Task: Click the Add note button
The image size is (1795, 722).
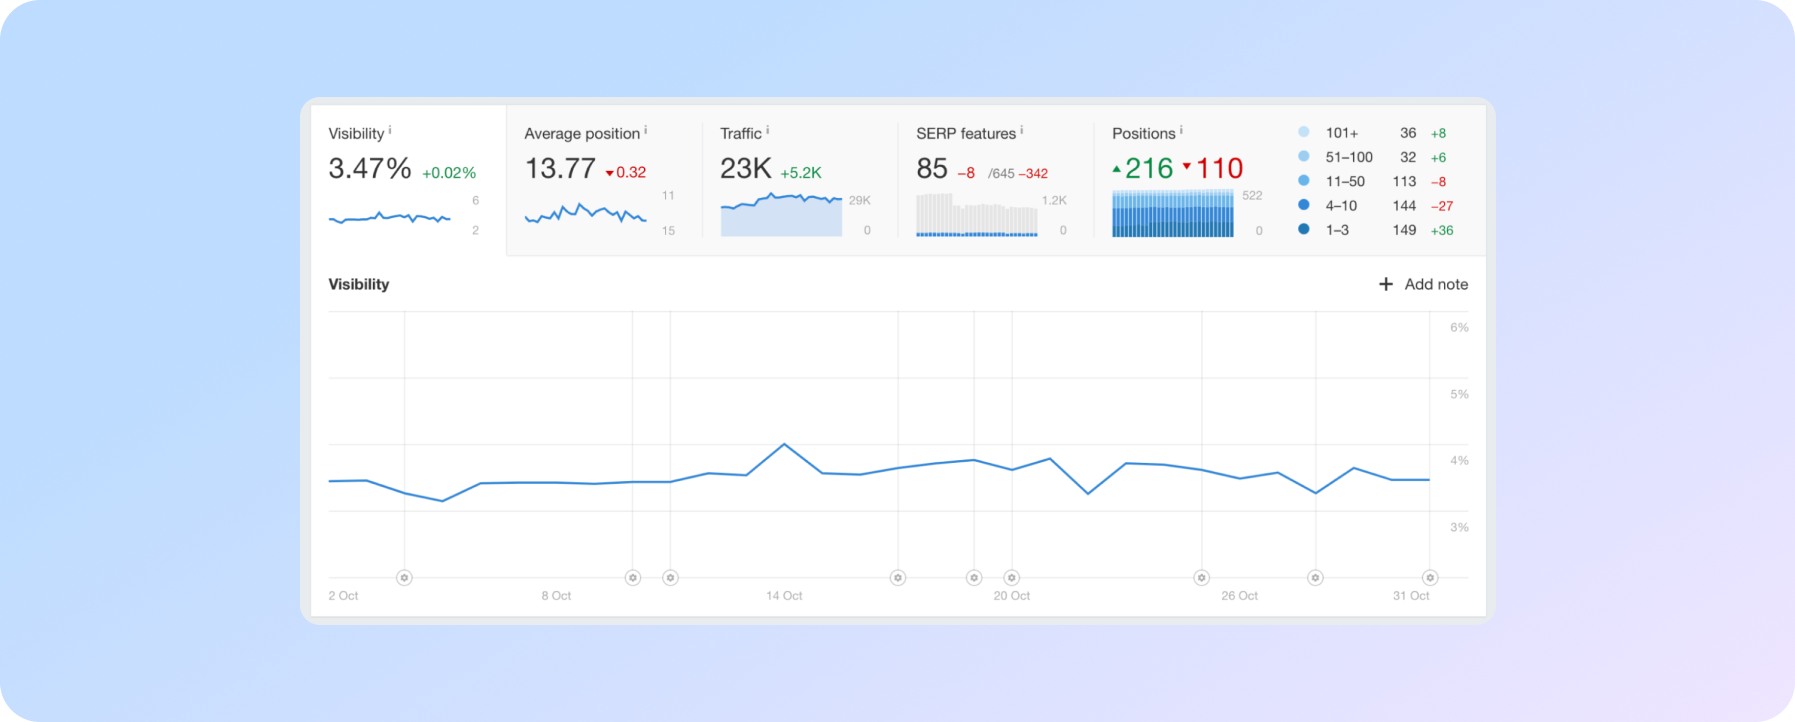Action: coord(1423,284)
